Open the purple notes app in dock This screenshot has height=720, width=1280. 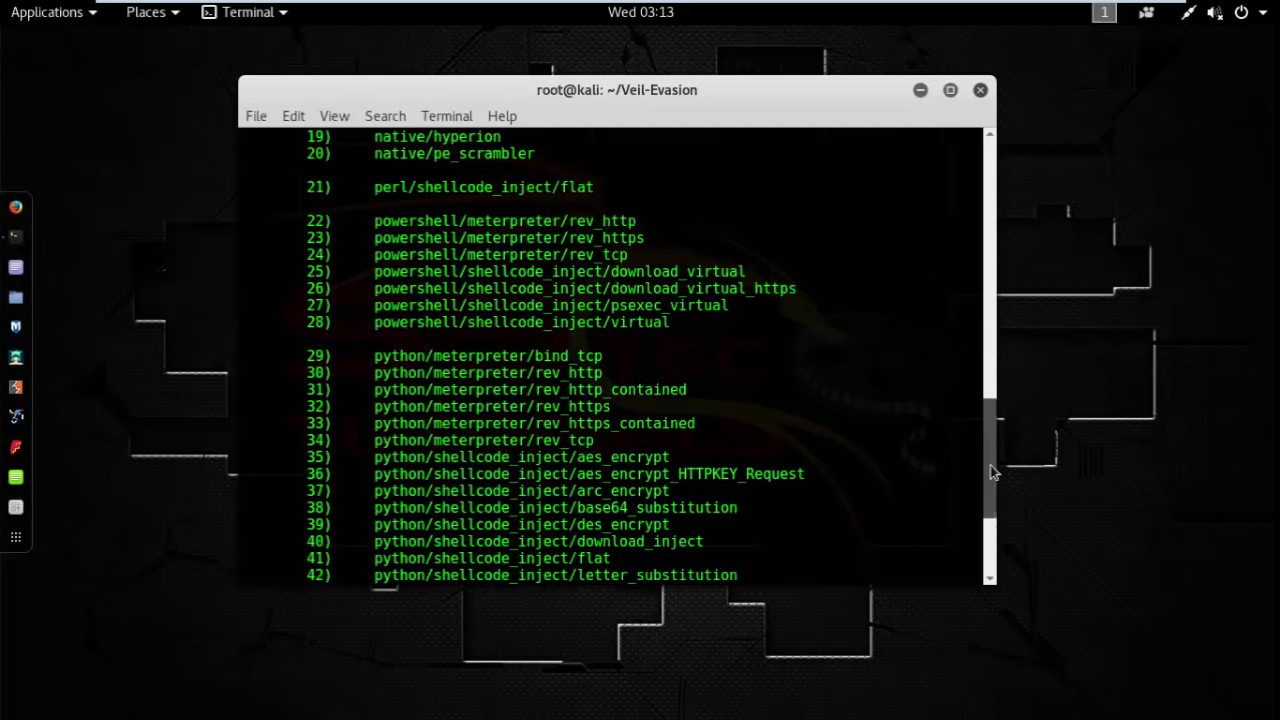tap(16, 267)
